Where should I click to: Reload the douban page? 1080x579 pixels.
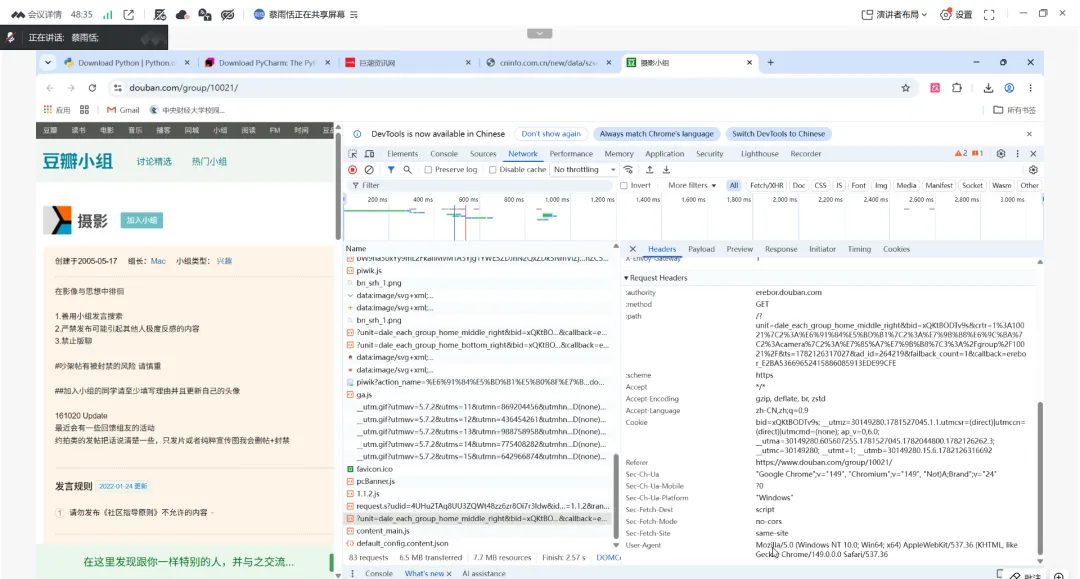tap(92, 87)
